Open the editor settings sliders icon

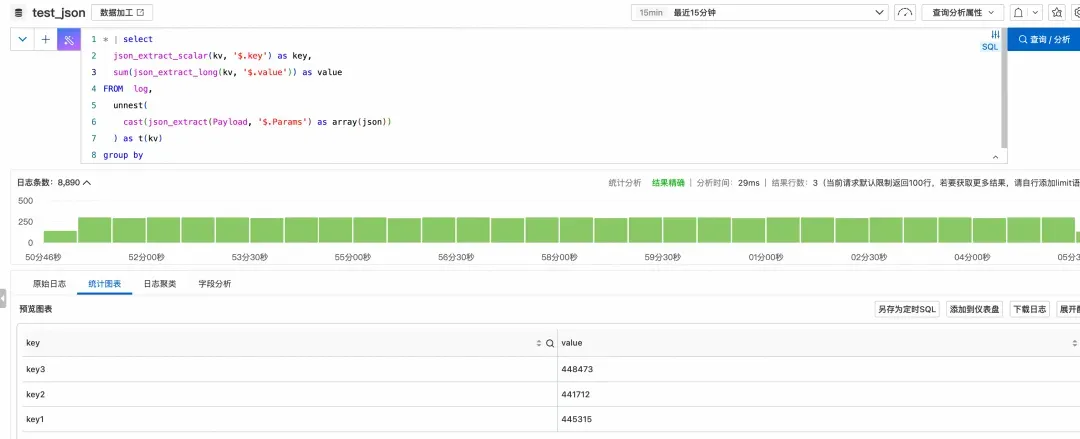[x=995, y=34]
